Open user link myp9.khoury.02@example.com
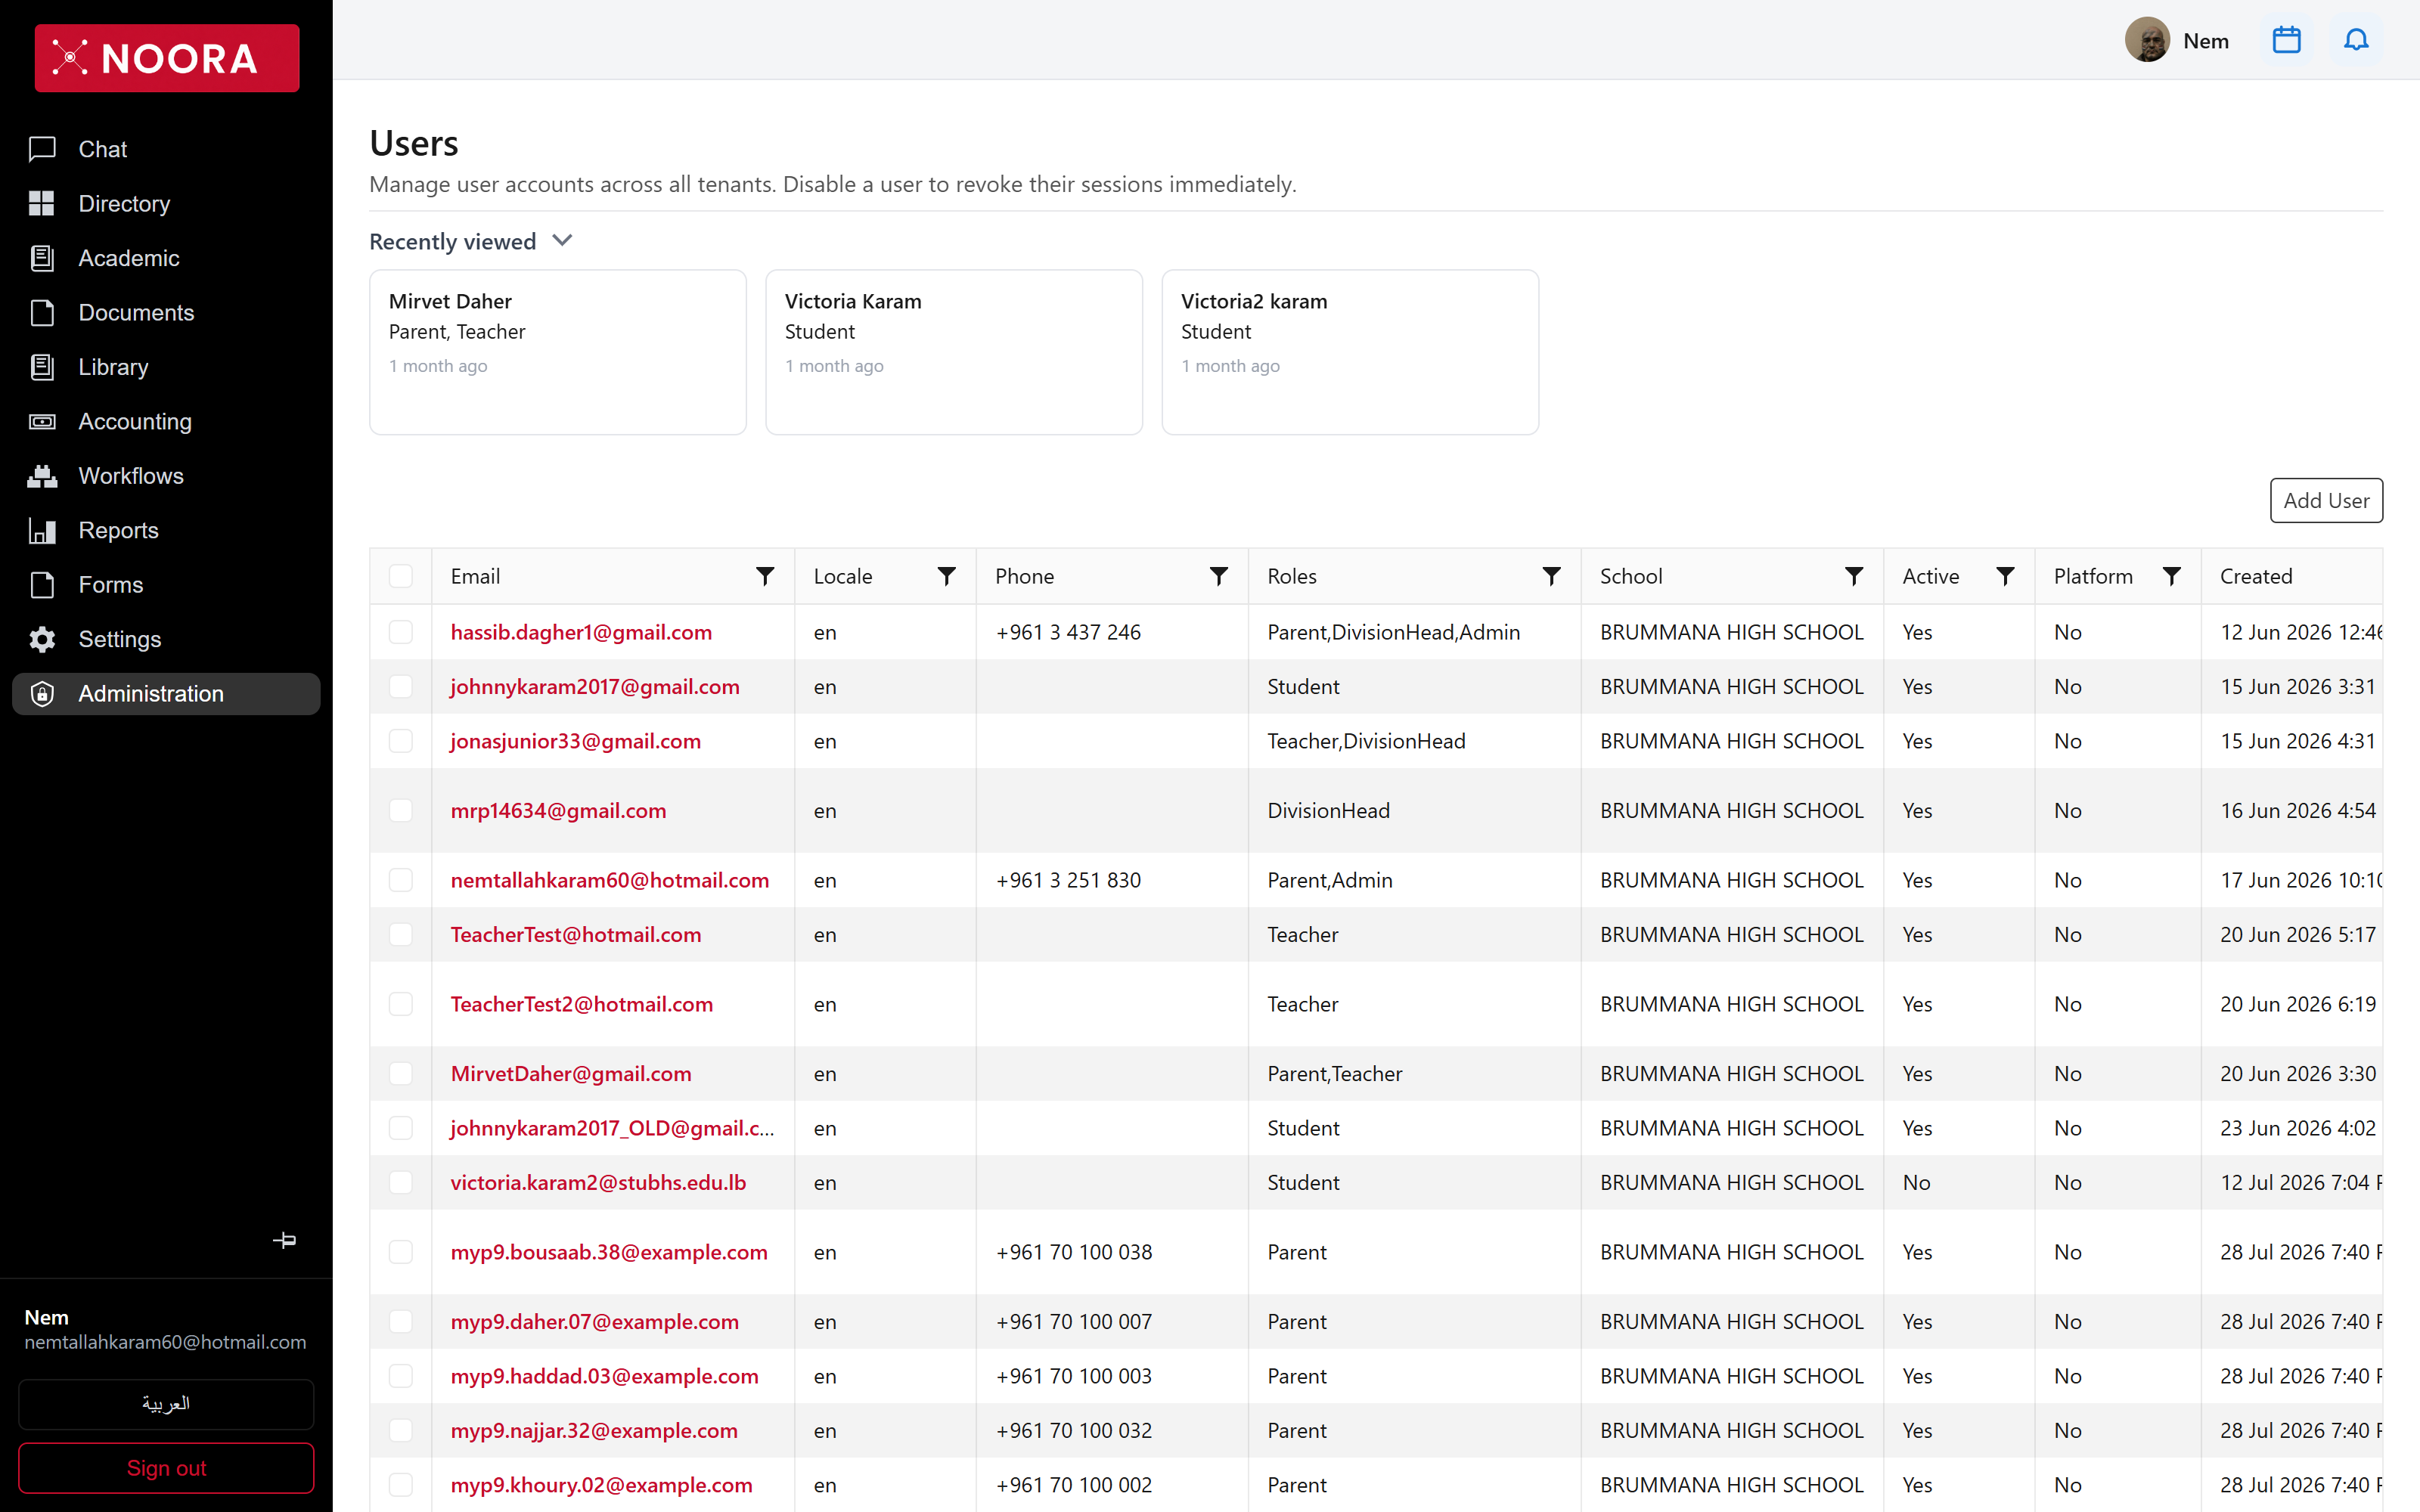 601,1485
